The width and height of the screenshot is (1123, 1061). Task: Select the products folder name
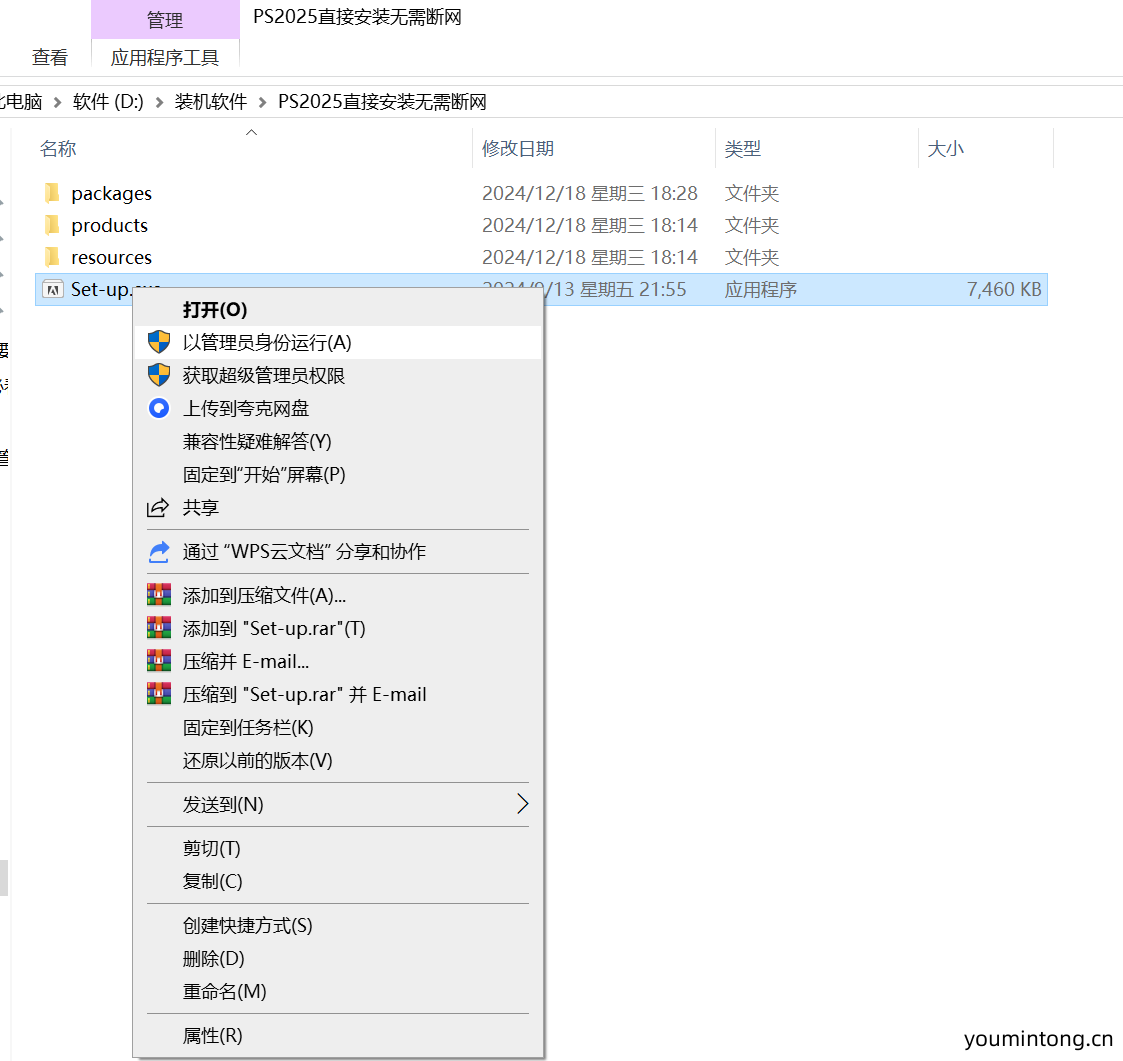pyautogui.click(x=109, y=225)
